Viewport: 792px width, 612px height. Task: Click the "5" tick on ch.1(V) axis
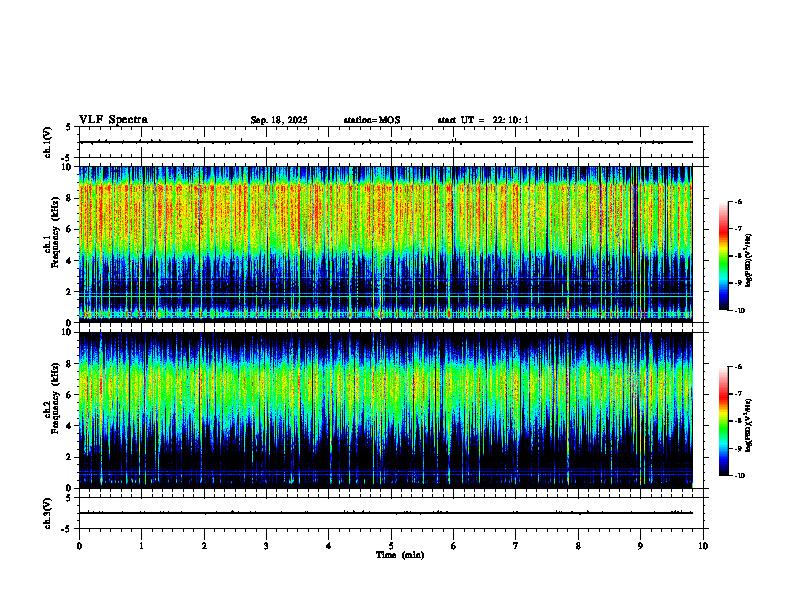pos(68,127)
